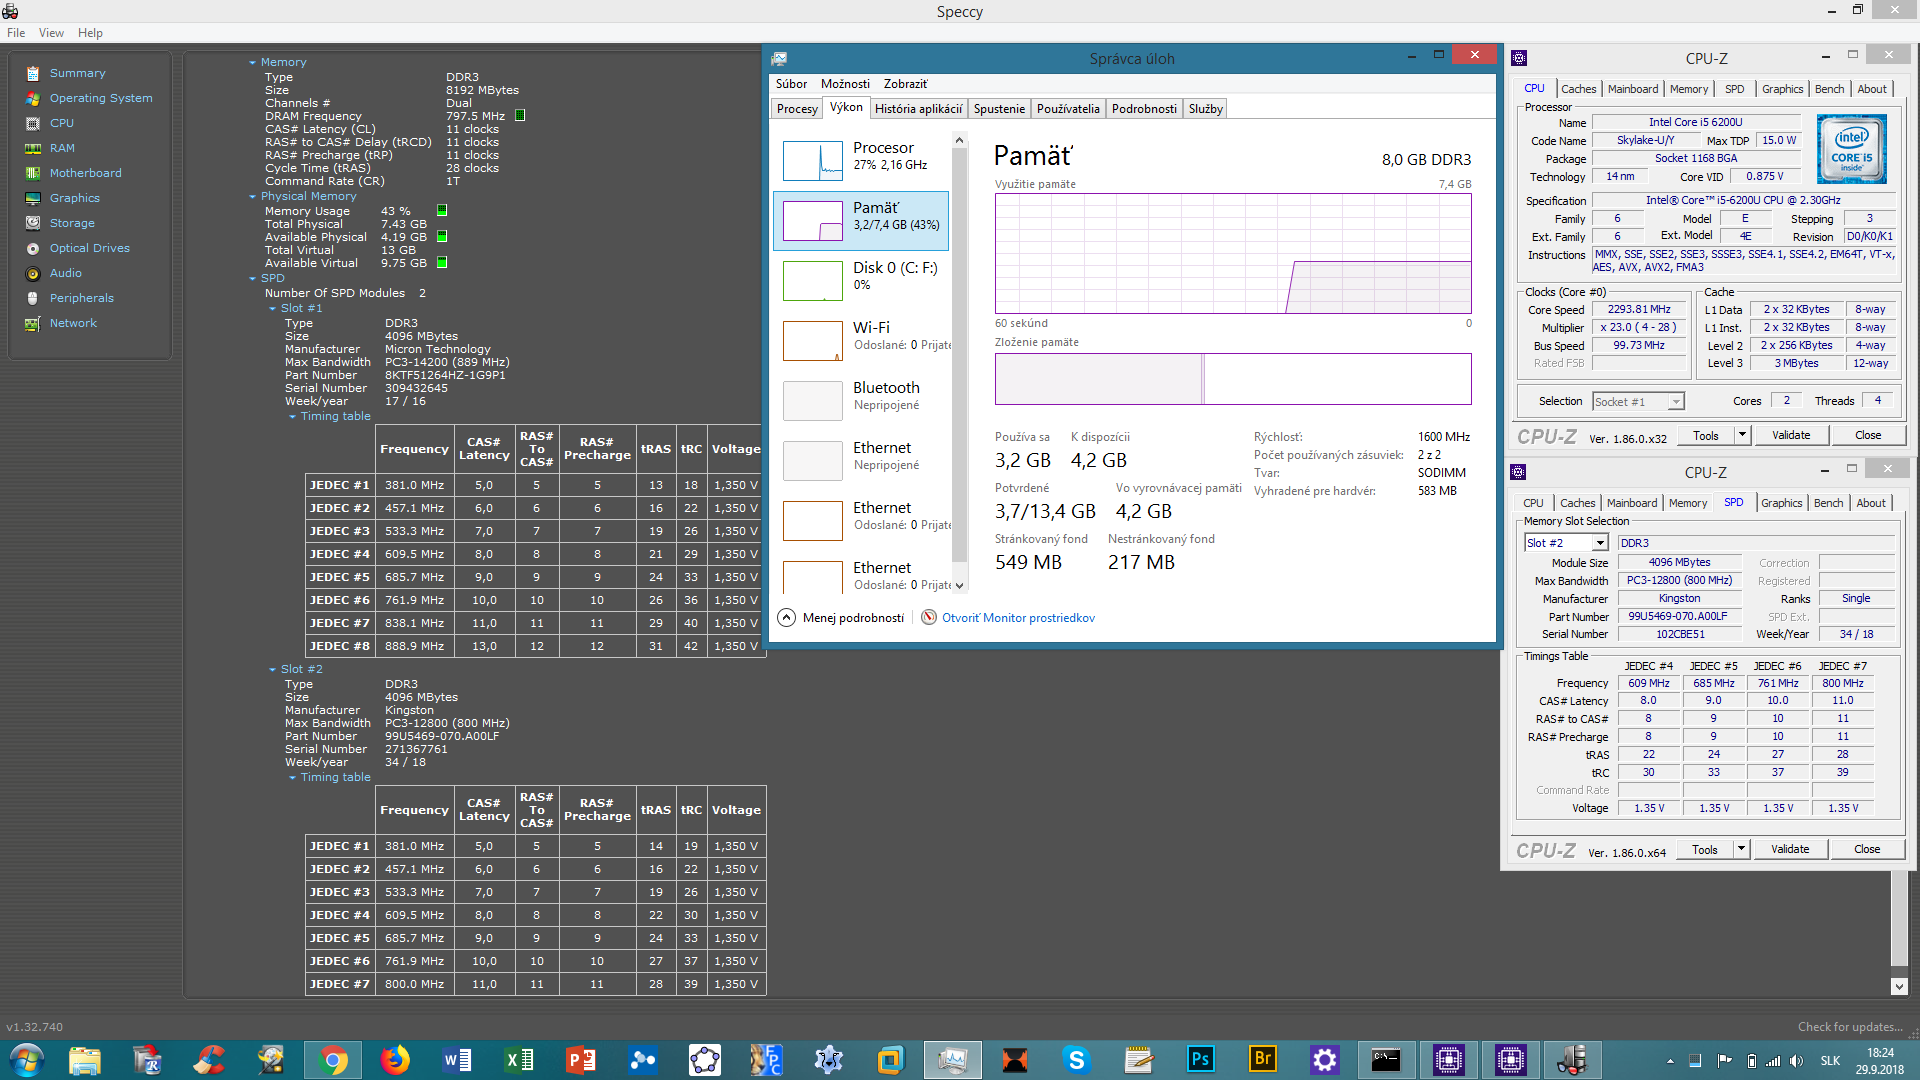Screen dimensions: 1920x1080
Task: Open Windows Start button
Action: tap(26, 1059)
